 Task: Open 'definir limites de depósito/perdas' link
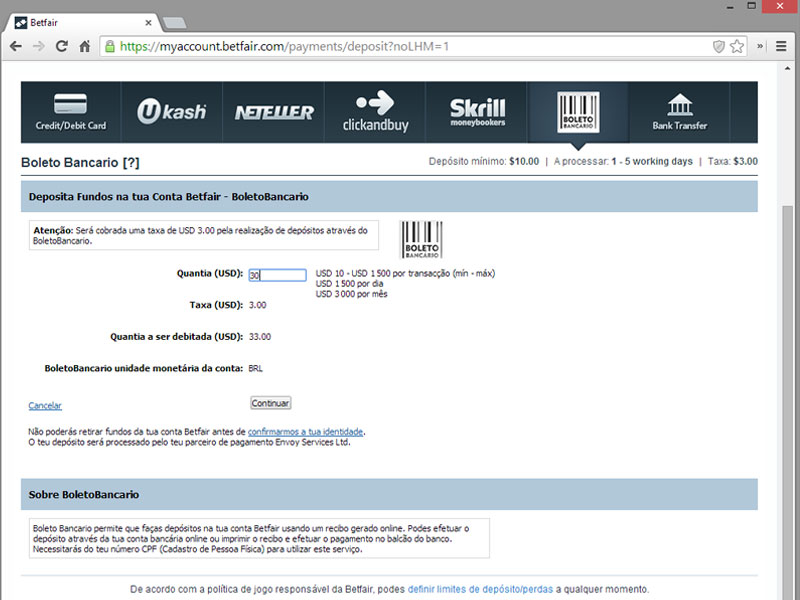(480, 589)
